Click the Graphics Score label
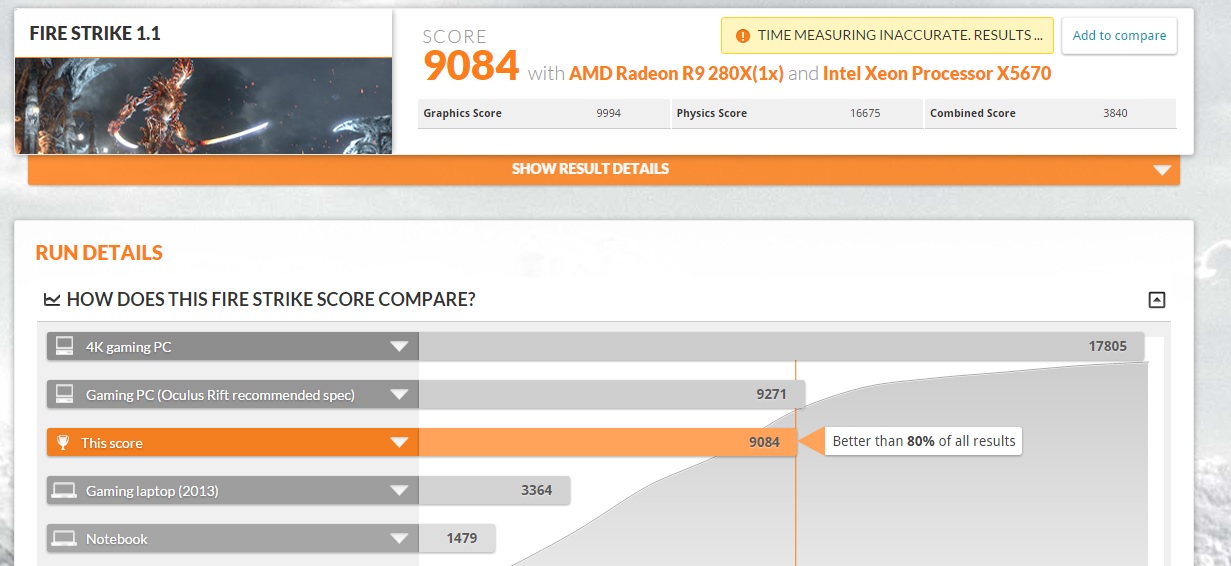 click(463, 113)
